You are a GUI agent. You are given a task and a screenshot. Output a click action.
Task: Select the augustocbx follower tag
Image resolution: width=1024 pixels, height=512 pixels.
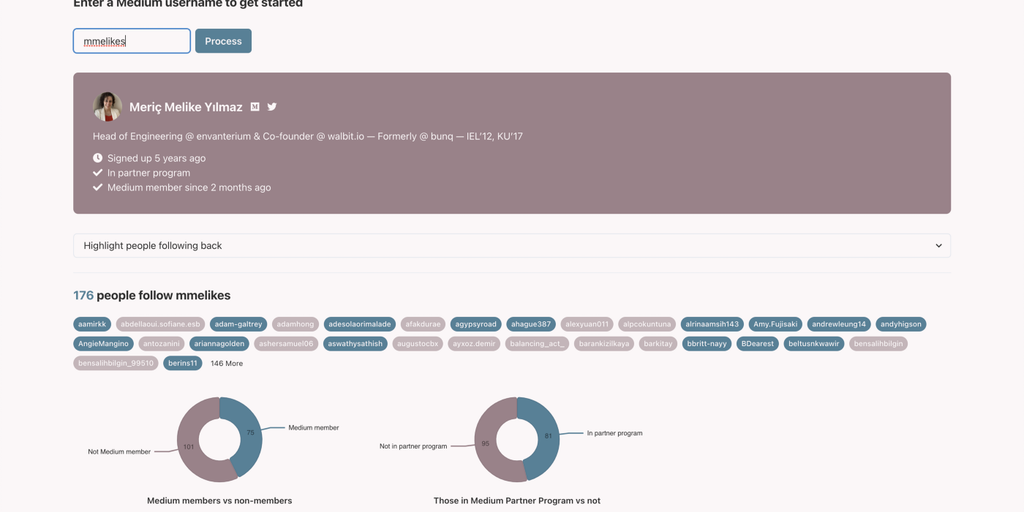click(418, 344)
